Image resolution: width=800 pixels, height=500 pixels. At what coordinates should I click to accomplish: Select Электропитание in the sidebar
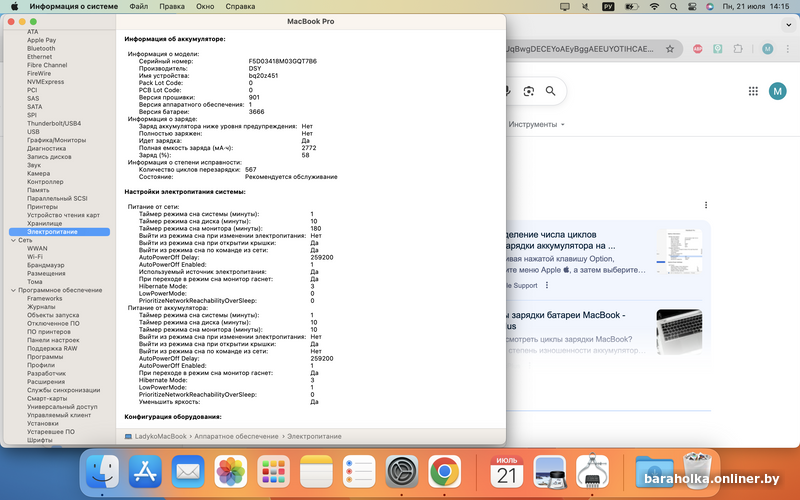pos(59,232)
